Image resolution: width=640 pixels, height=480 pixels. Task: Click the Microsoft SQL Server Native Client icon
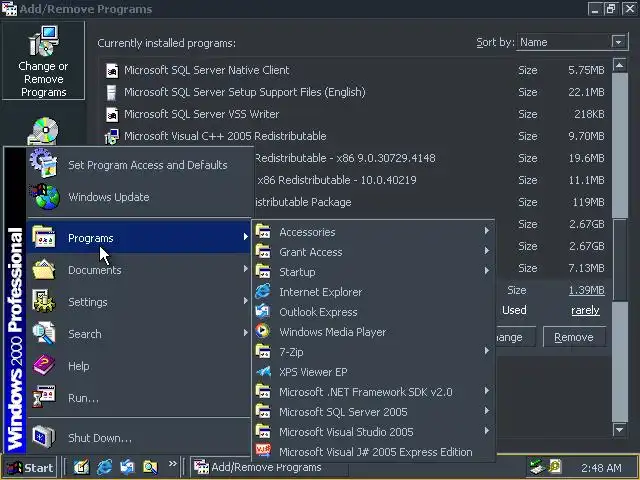[x=112, y=70]
